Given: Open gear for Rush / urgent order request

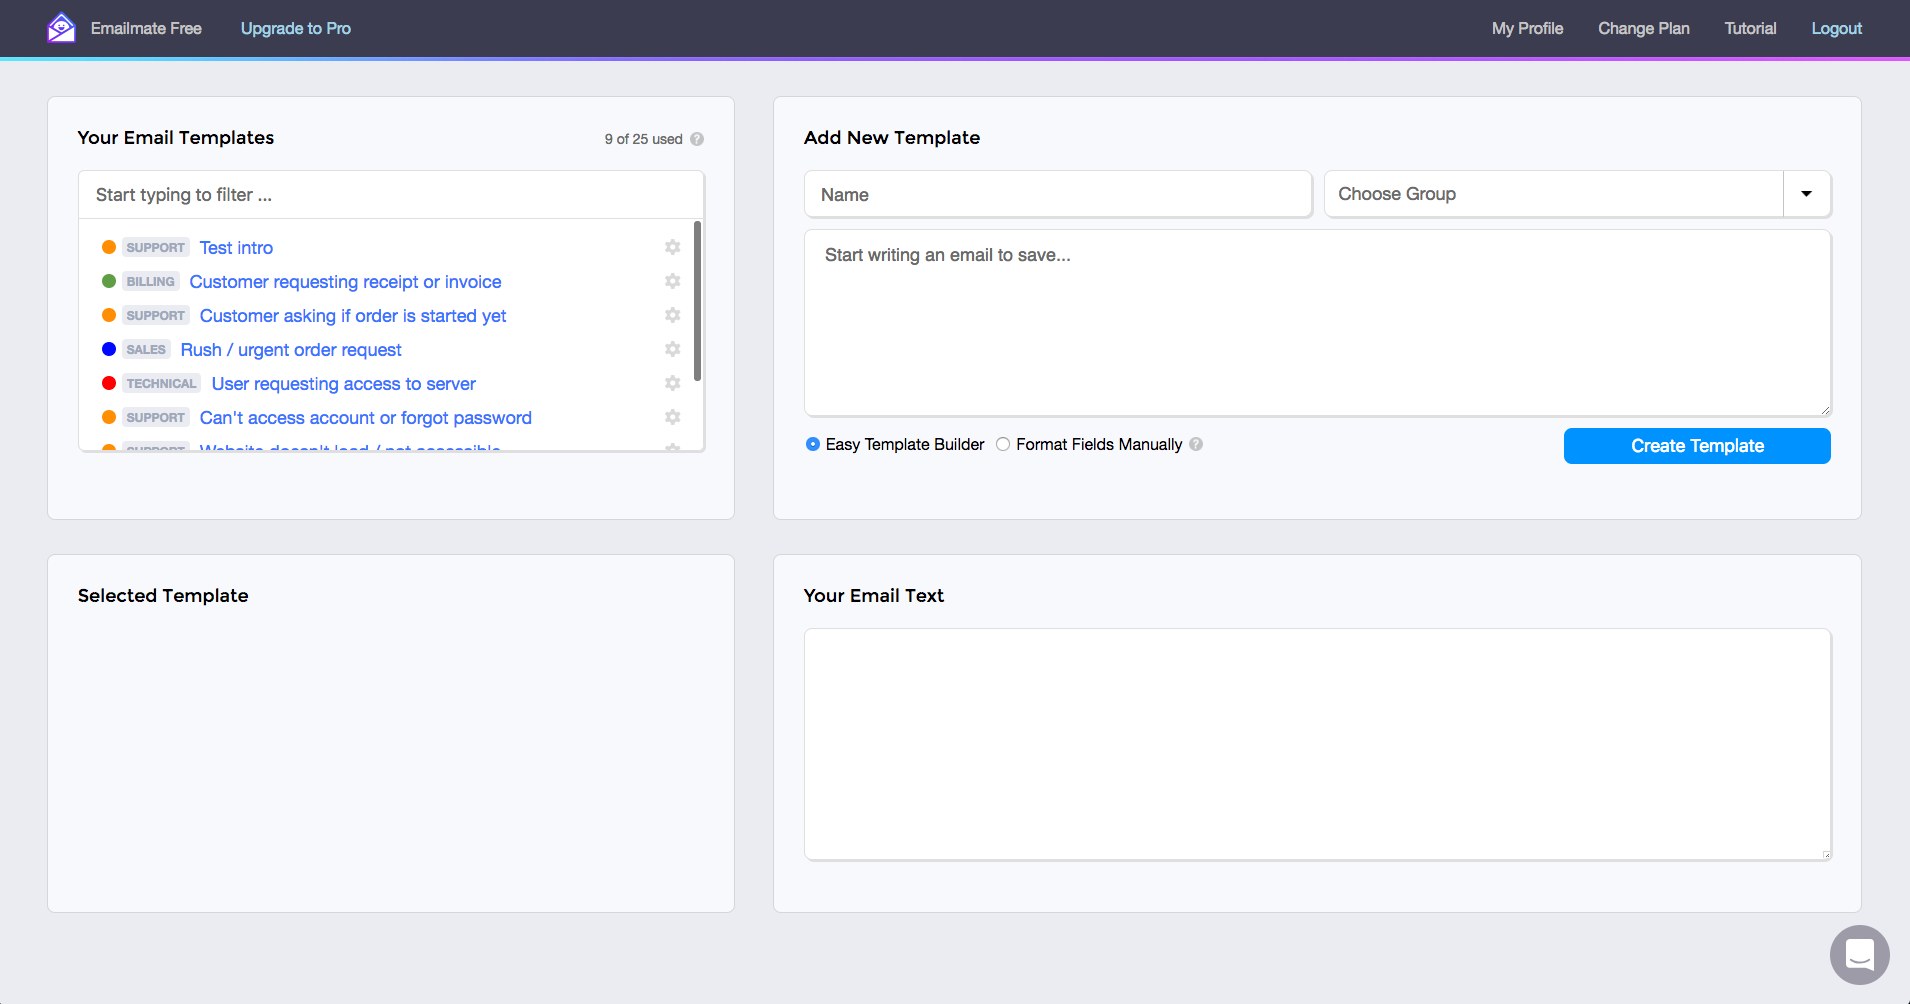Looking at the screenshot, I should coord(673,349).
